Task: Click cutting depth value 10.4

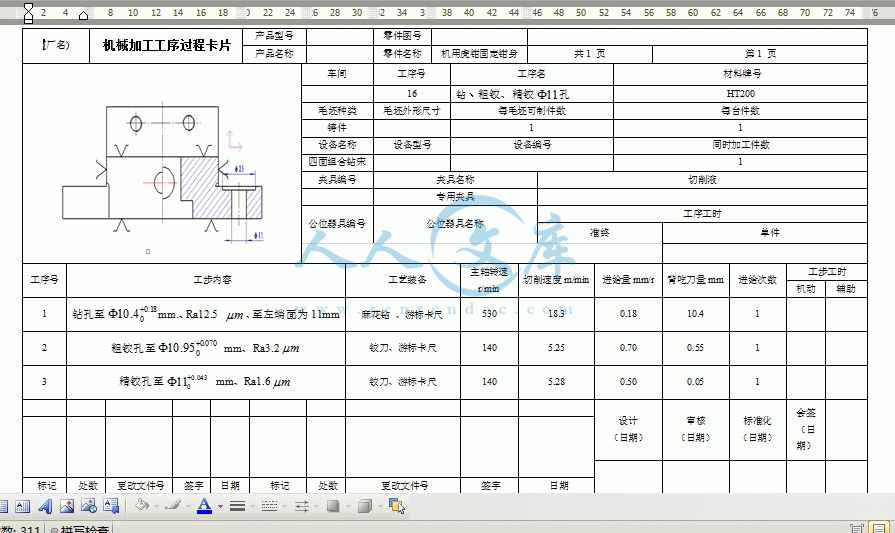Action: [x=695, y=314]
